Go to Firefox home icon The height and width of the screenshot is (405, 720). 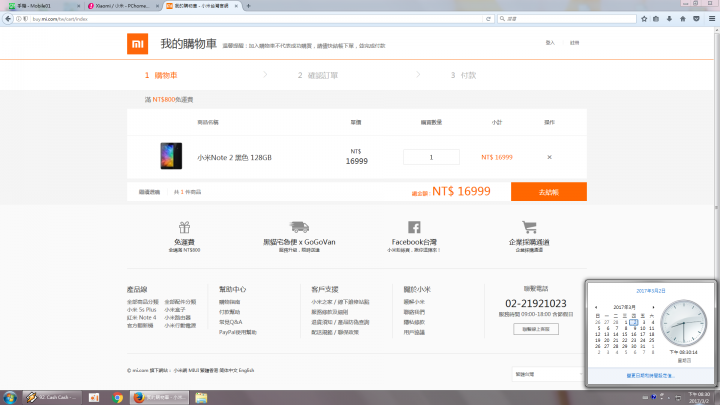[x=683, y=19]
